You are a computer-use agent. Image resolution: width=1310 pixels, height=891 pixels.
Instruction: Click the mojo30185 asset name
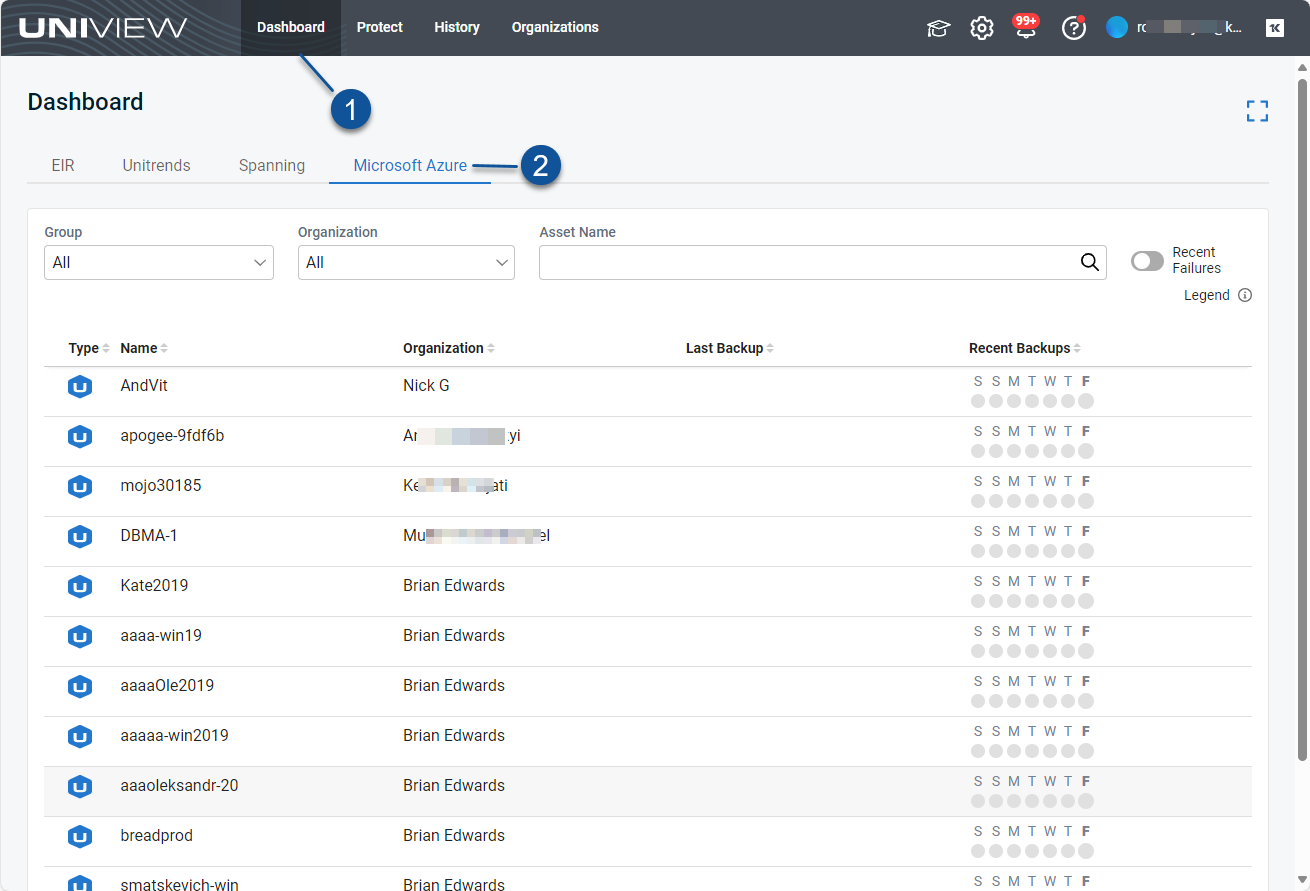tap(160, 486)
